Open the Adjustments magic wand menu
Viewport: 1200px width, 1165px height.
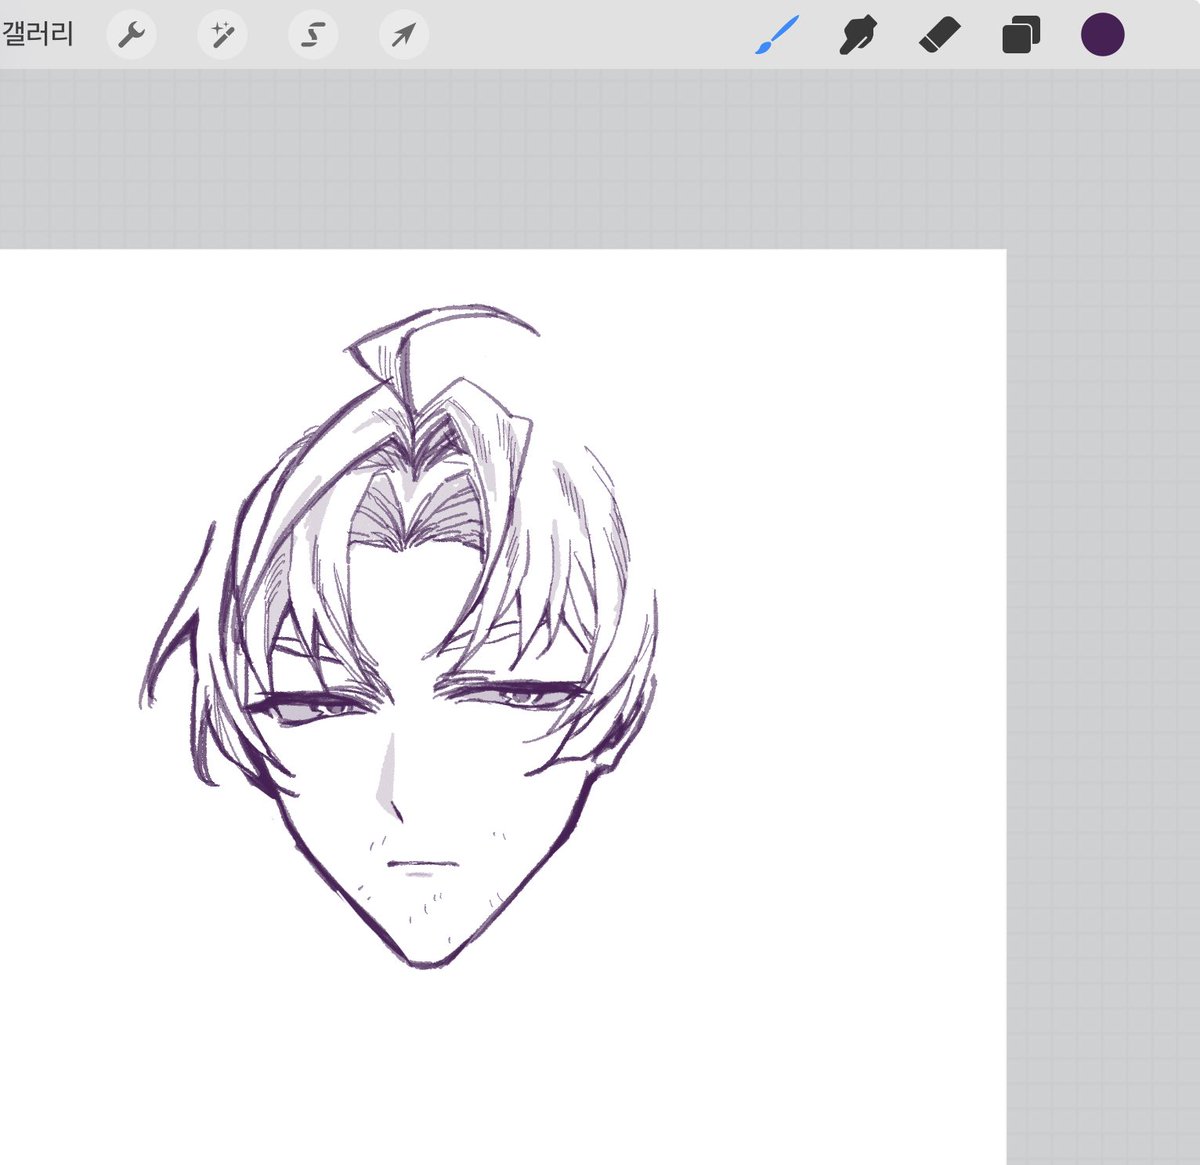click(x=222, y=35)
